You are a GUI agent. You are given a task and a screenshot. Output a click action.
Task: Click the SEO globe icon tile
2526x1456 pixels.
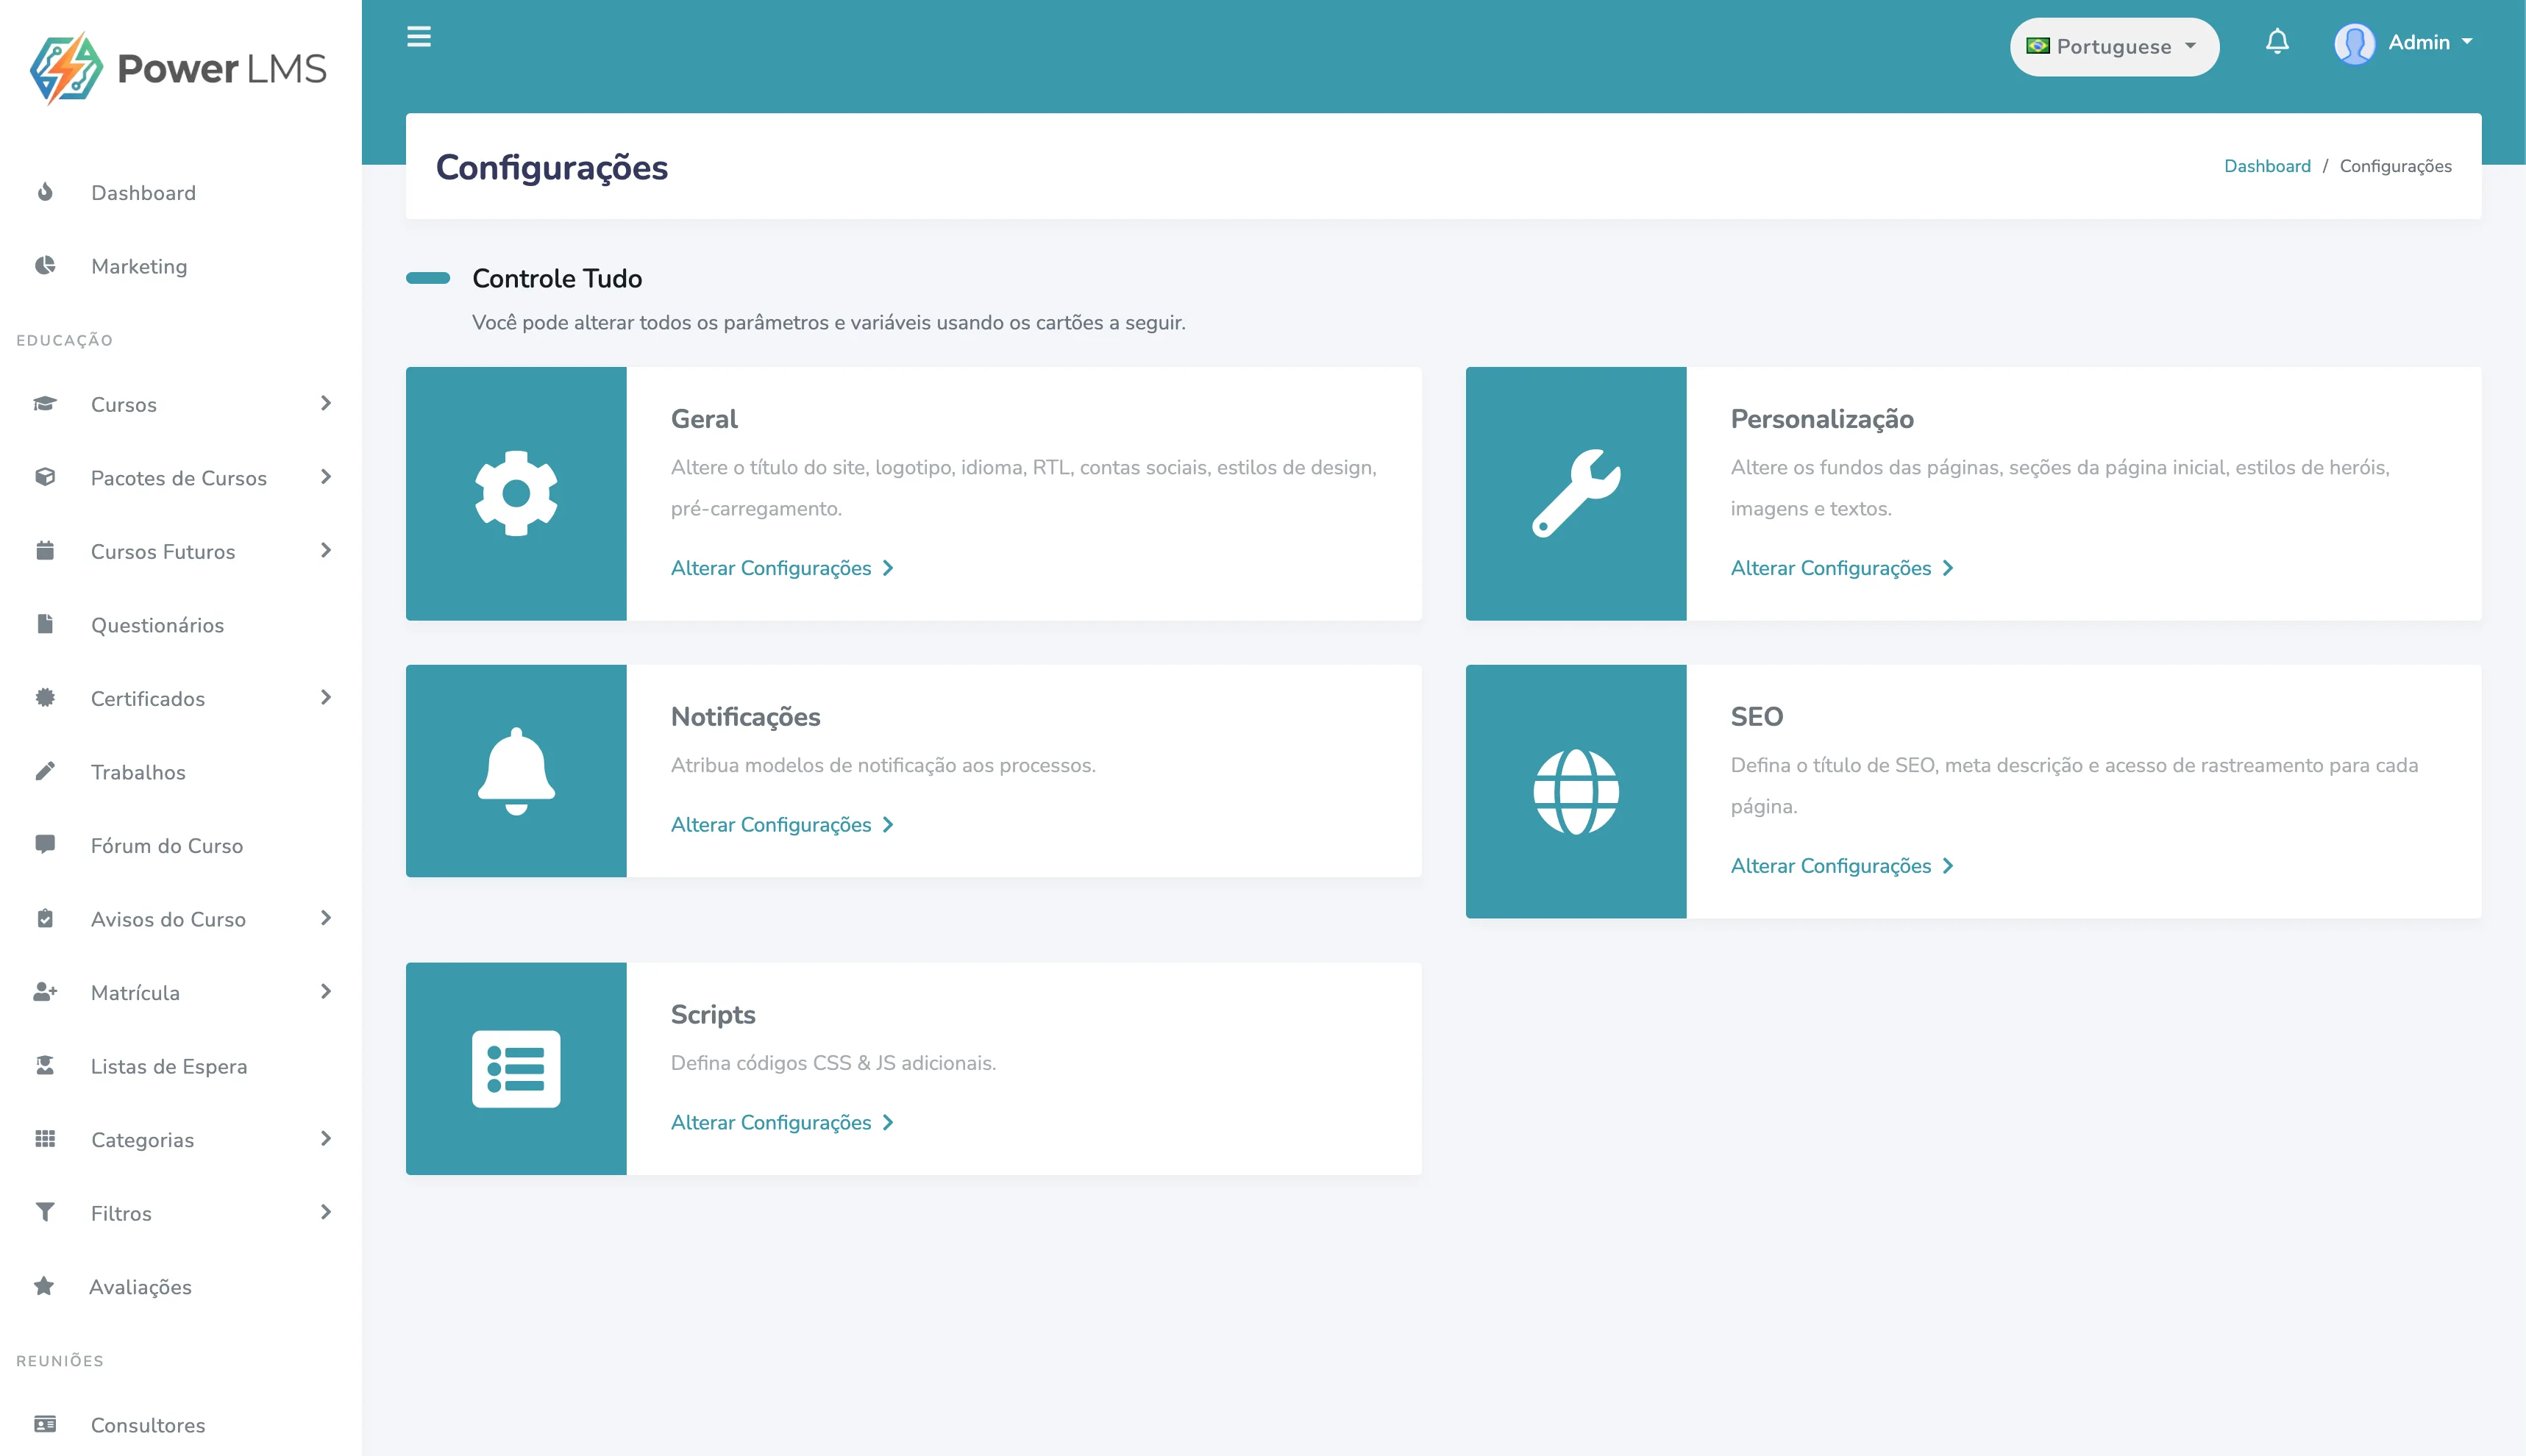[x=1576, y=791]
